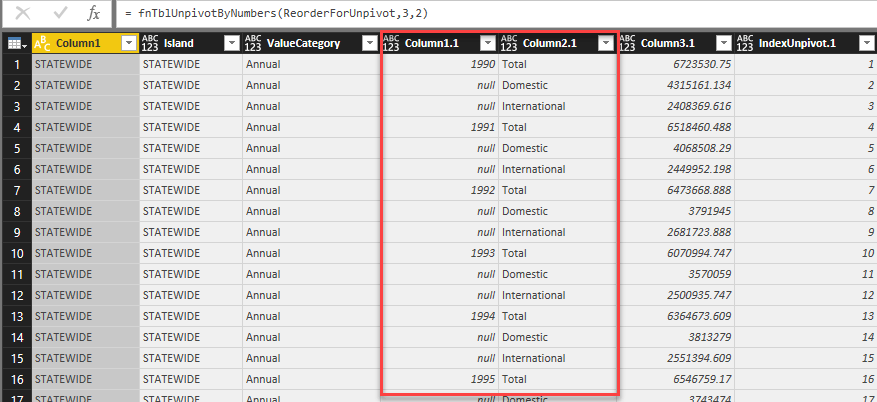Click the type icon of Column2.1

[510, 43]
